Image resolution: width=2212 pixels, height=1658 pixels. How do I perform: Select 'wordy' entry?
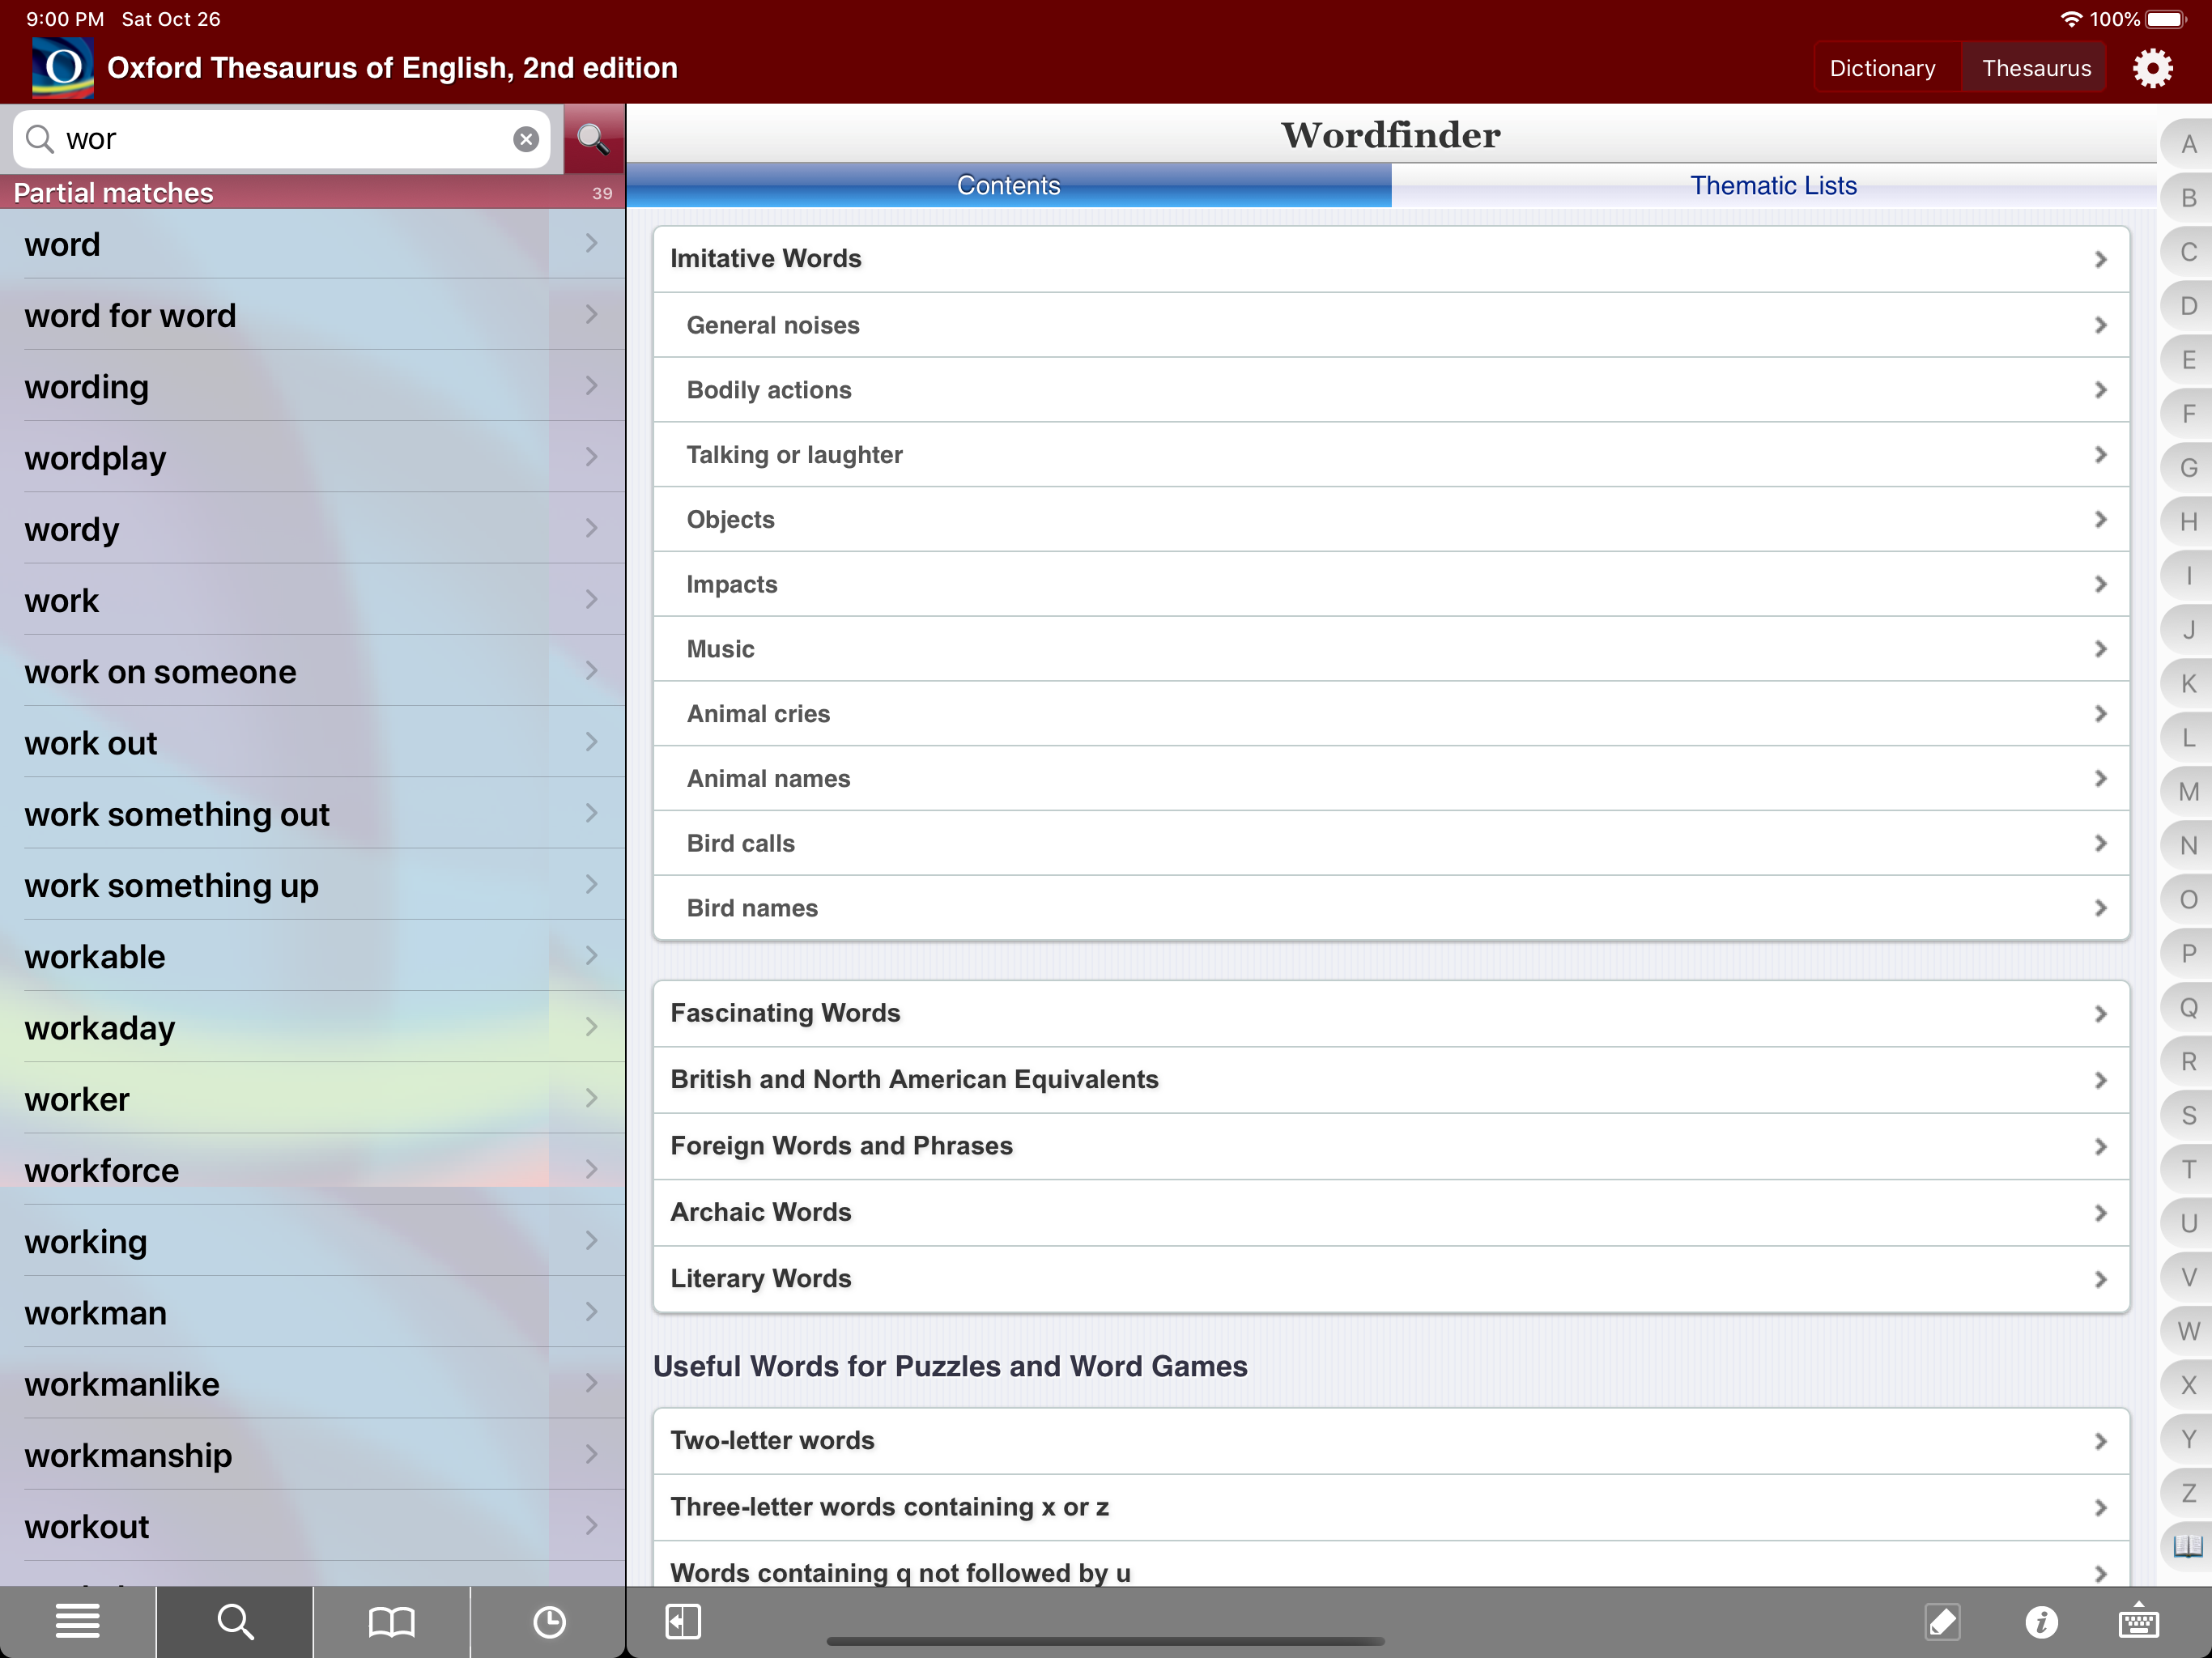(312, 528)
